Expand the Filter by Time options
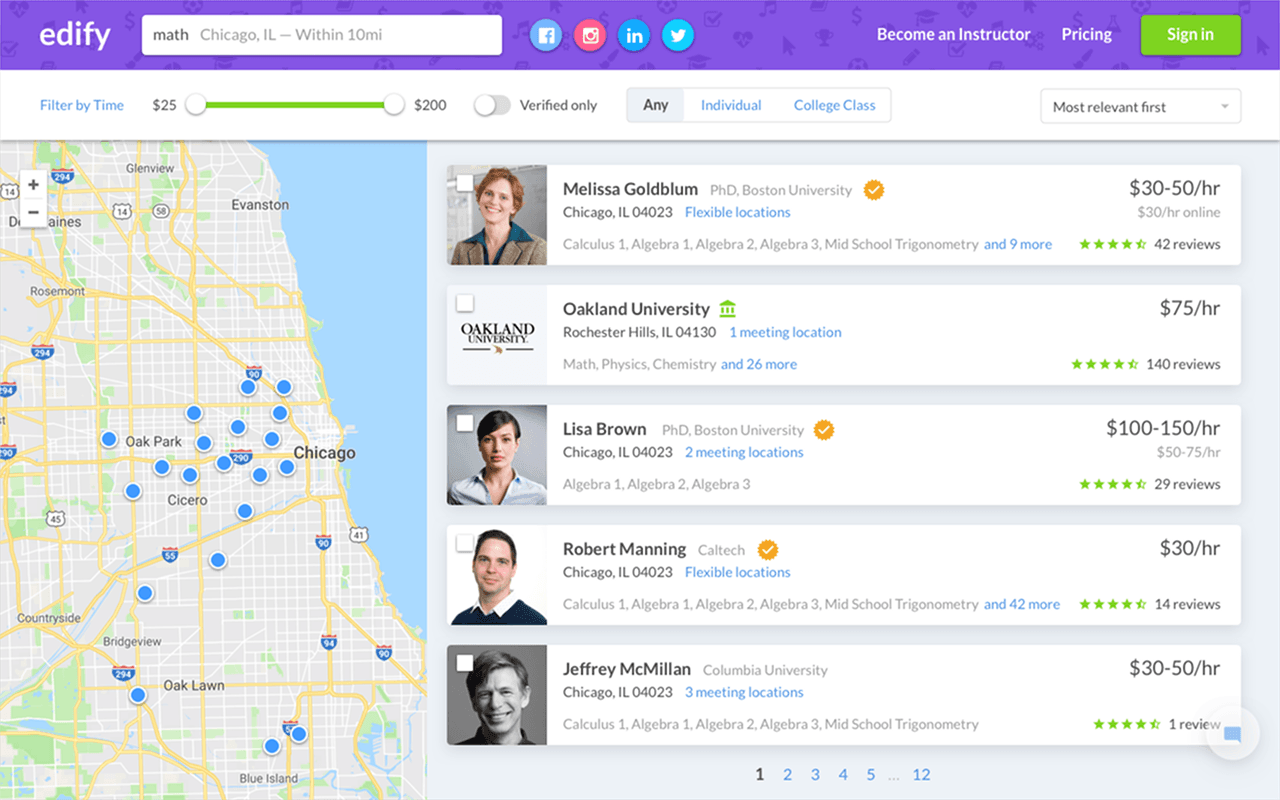The width and height of the screenshot is (1280, 800). [82, 105]
